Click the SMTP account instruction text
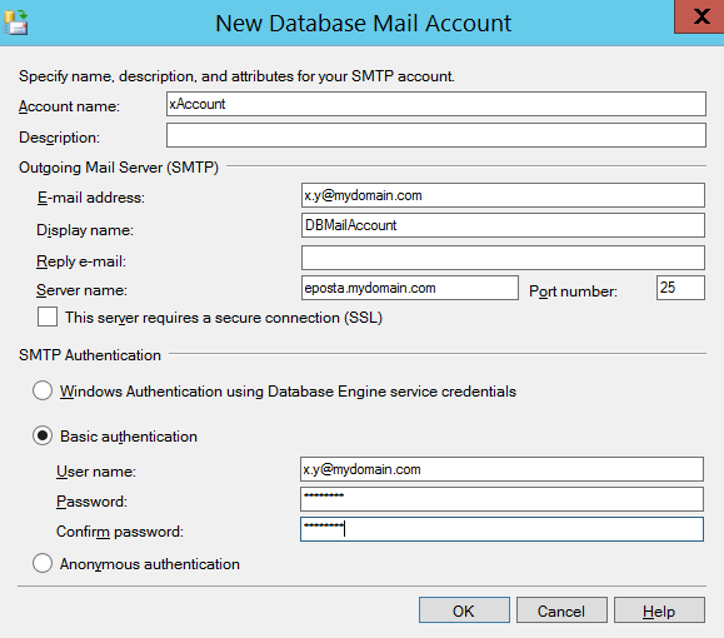Screen dimensions: 724x638 coord(236,76)
